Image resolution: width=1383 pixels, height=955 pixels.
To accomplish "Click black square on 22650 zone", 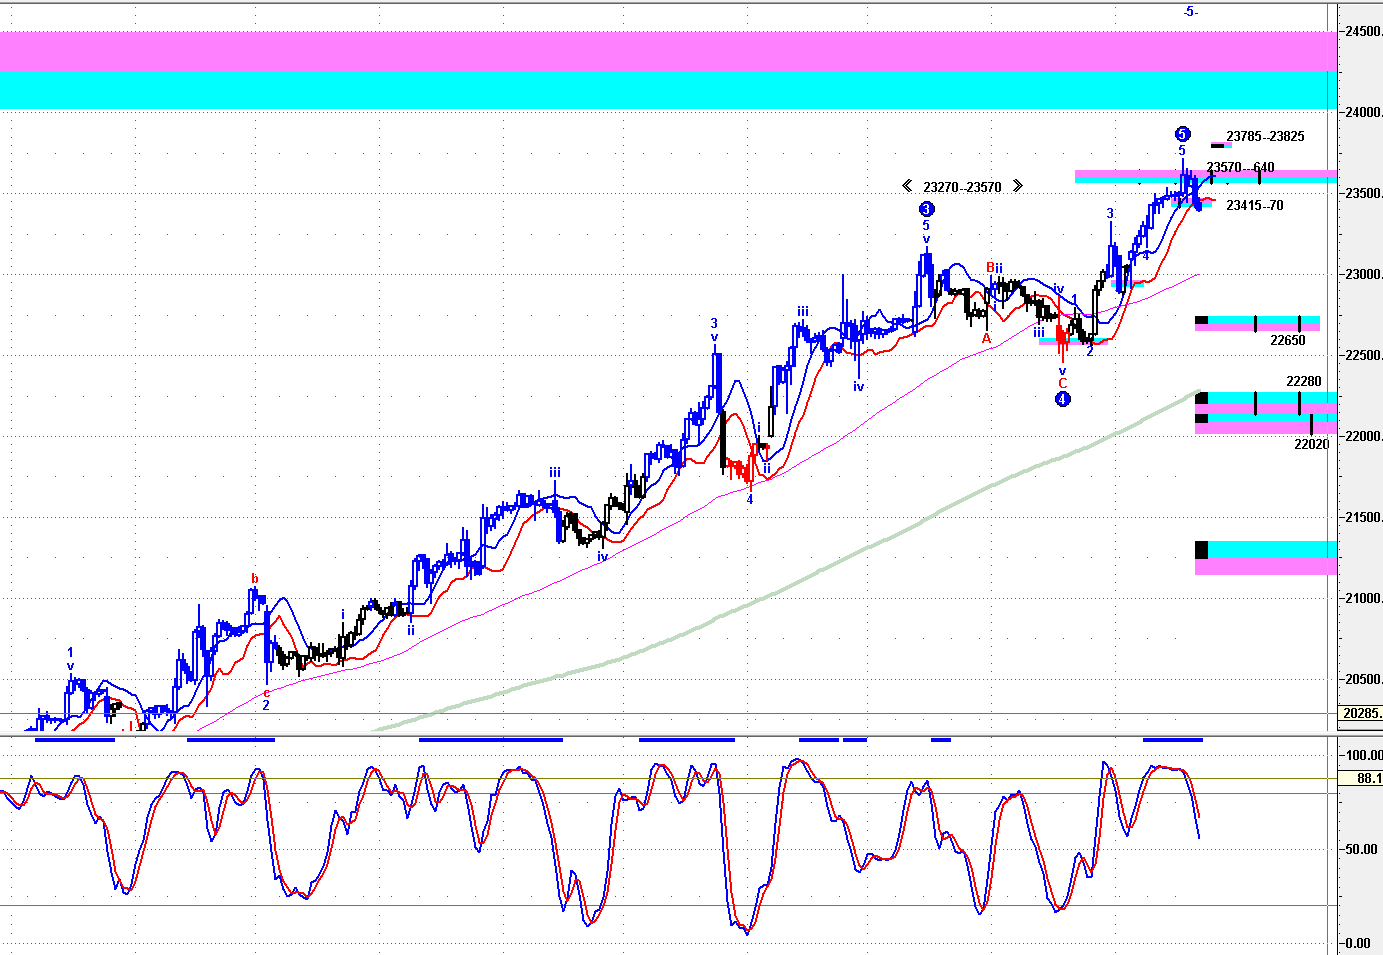I will point(1201,321).
